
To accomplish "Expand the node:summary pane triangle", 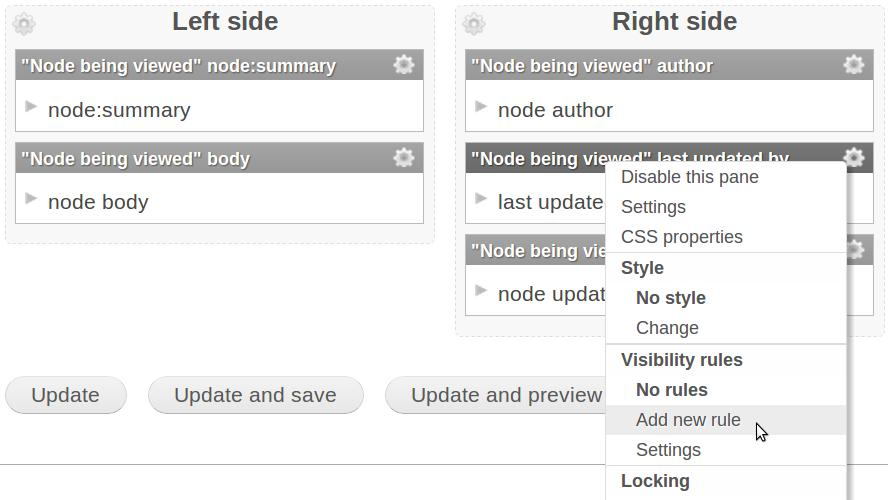I will point(31,106).
